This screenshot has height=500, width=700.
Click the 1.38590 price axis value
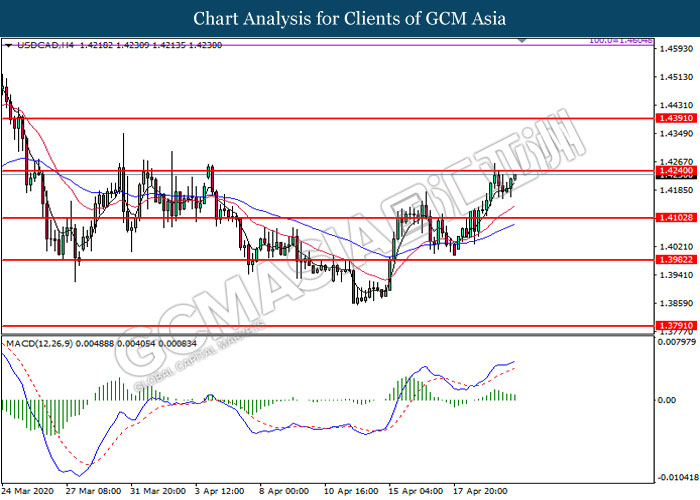coord(676,304)
